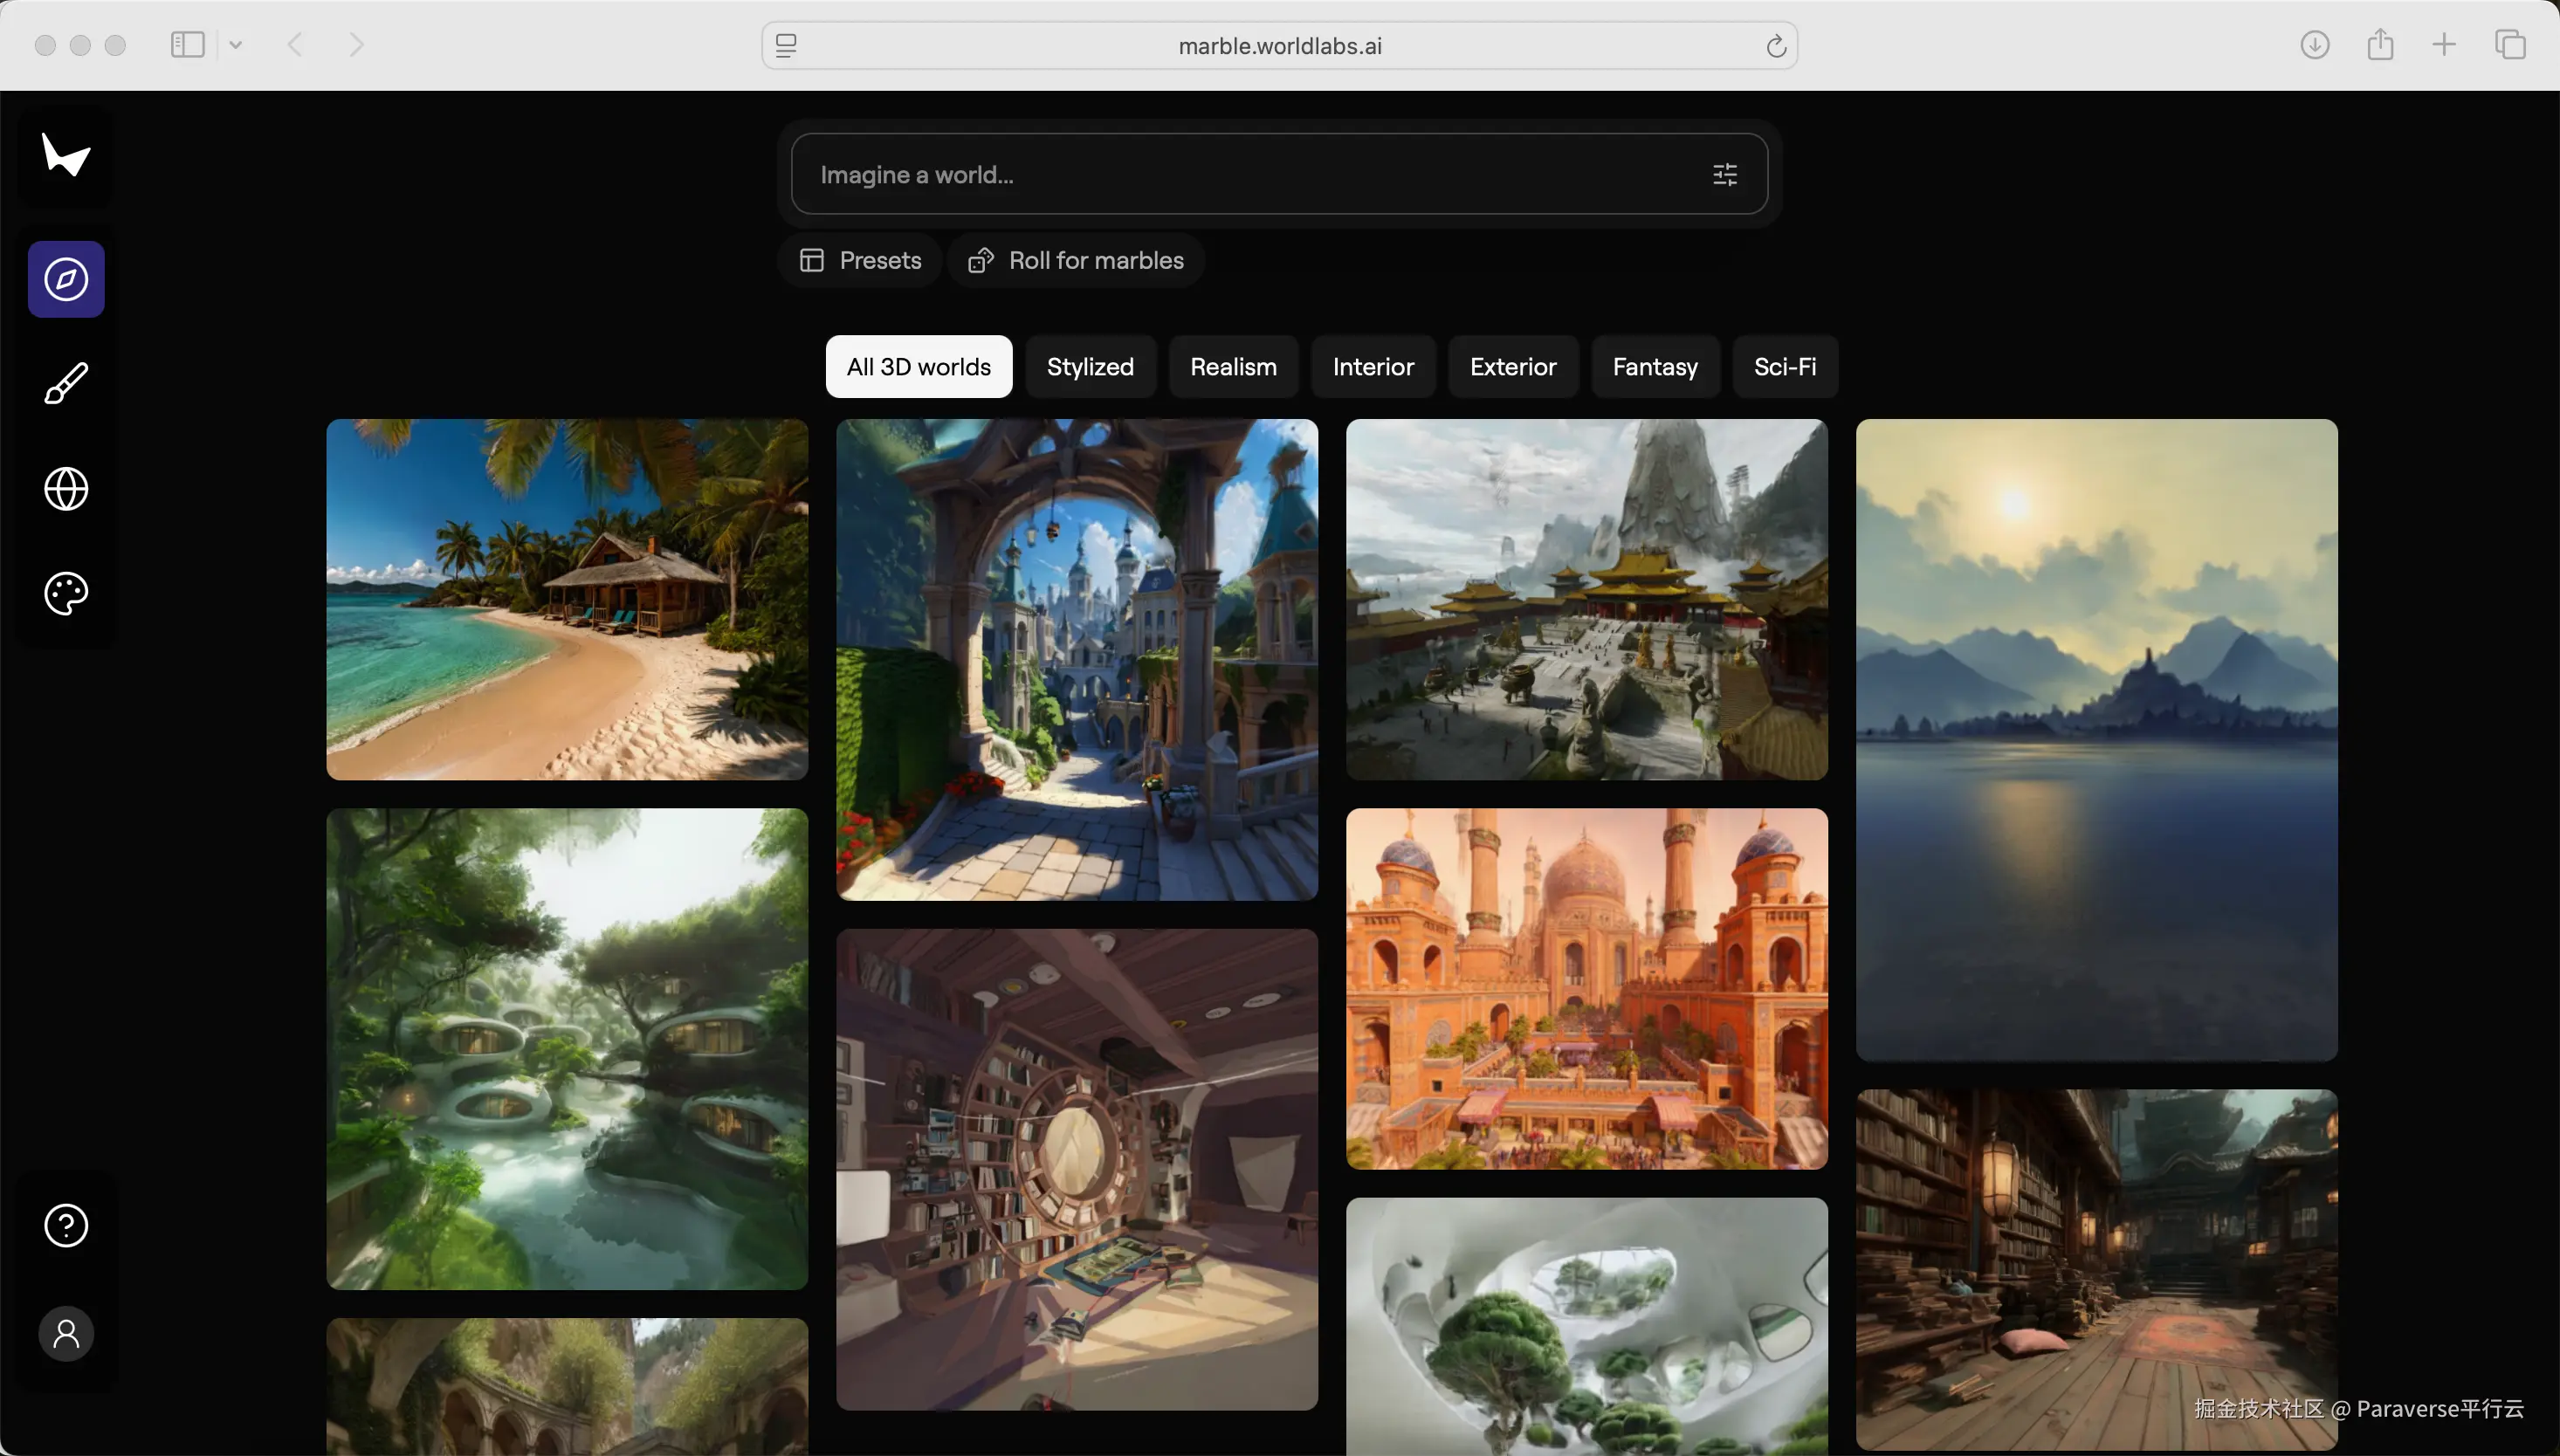
Task: Open the user profile icon
Action: pos(66,1333)
